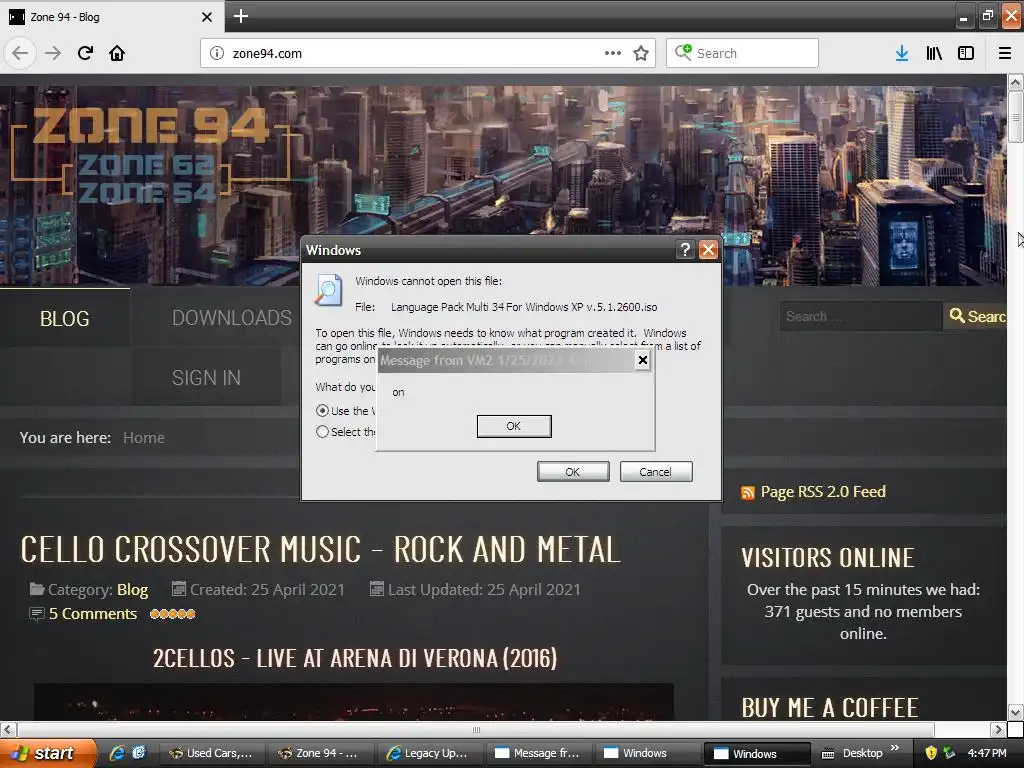Open the Cello Crossover Music article title
Image resolution: width=1024 pixels, height=768 pixels.
[320, 549]
